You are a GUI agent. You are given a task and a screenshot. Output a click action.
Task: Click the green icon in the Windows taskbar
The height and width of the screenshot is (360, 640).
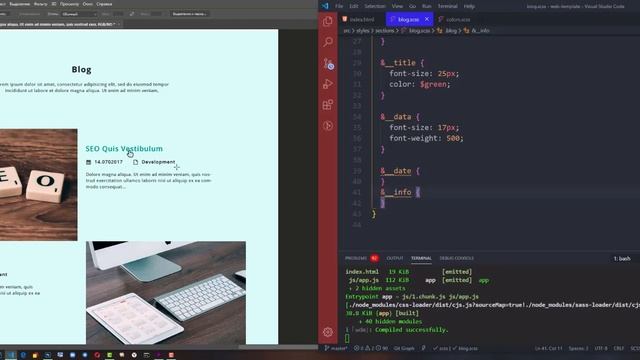(x=109, y=355)
